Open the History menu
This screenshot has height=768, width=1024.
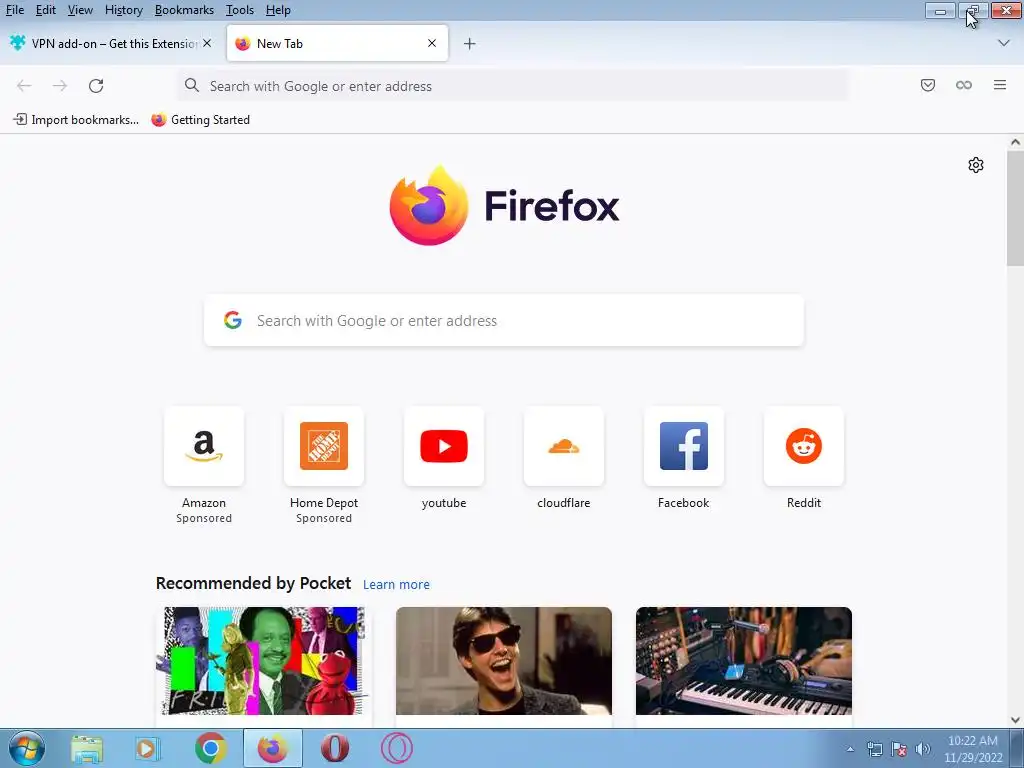123,10
